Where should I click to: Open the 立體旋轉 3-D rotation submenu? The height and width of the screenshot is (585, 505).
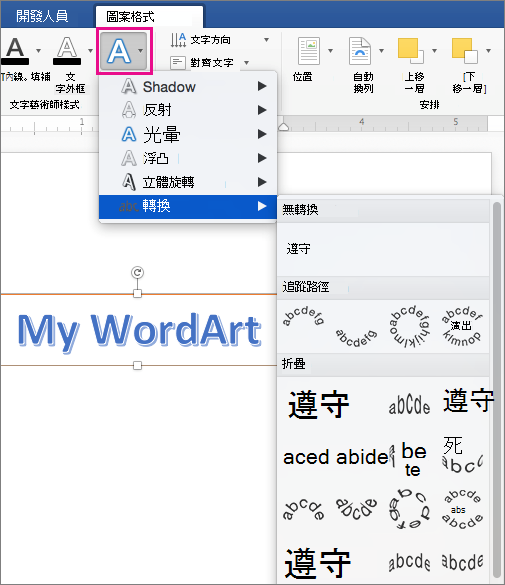tap(188, 182)
